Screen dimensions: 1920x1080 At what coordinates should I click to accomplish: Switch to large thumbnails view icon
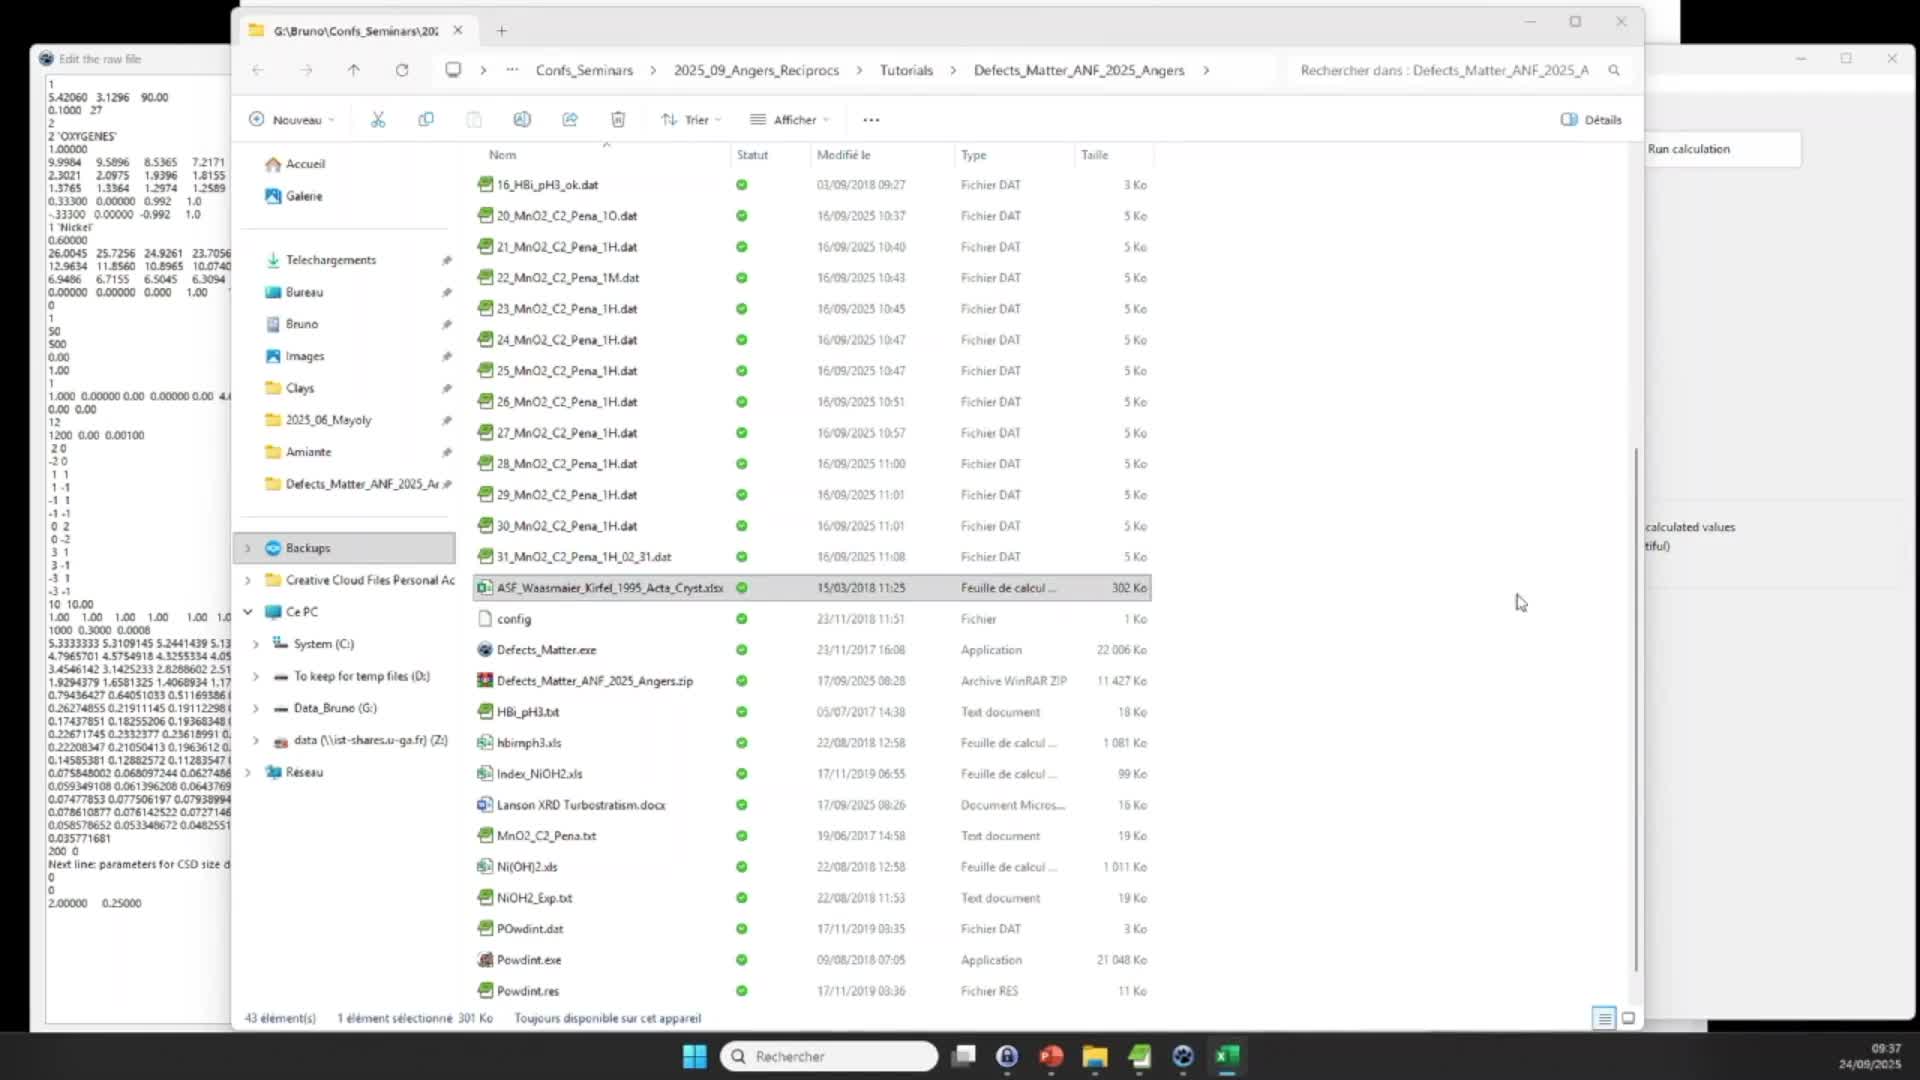click(x=1628, y=1018)
